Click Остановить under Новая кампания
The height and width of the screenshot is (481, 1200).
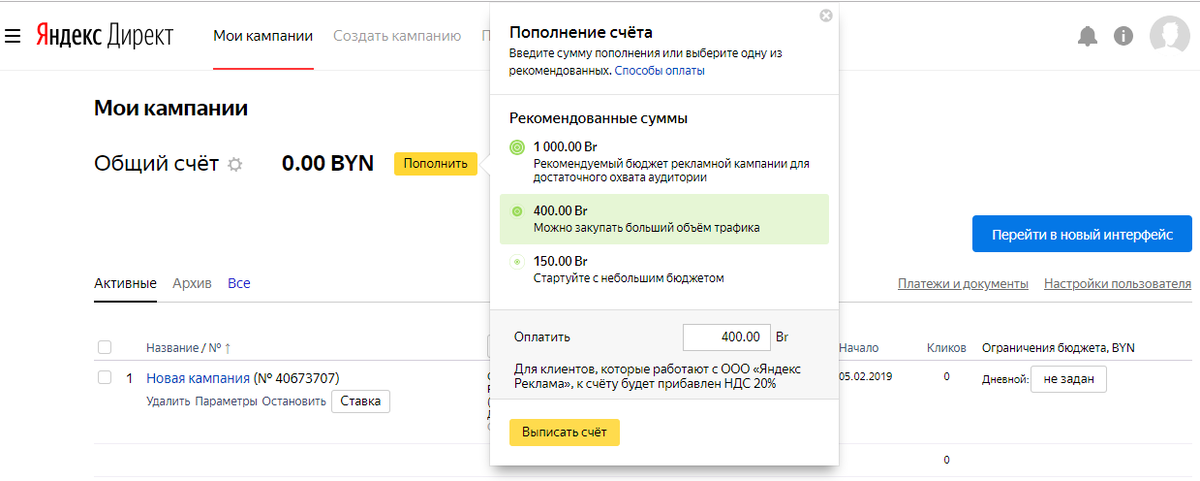tap(294, 401)
